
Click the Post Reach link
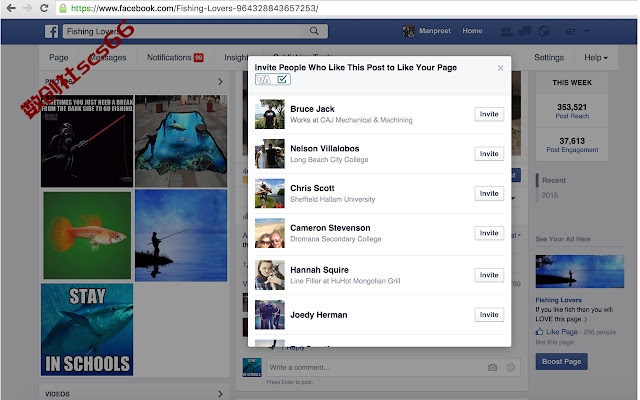pos(572,116)
